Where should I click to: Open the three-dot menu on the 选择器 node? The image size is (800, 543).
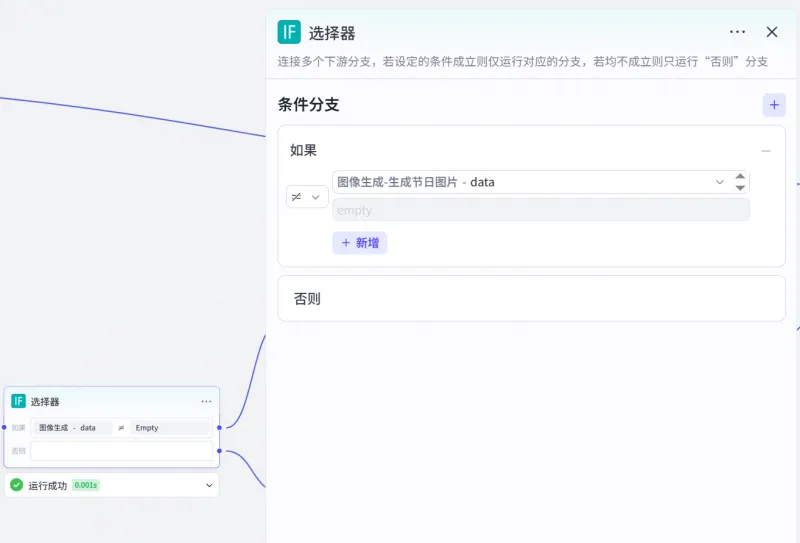coord(206,401)
